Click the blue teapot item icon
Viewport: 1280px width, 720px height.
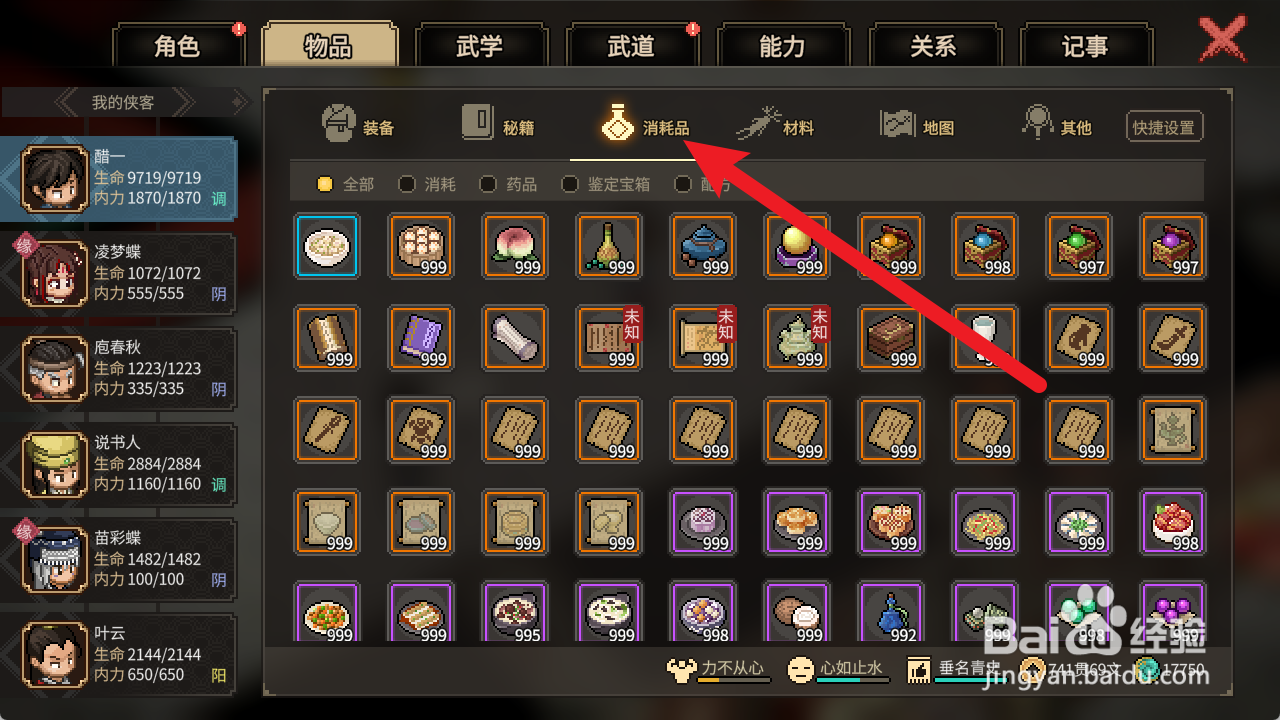(x=703, y=245)
